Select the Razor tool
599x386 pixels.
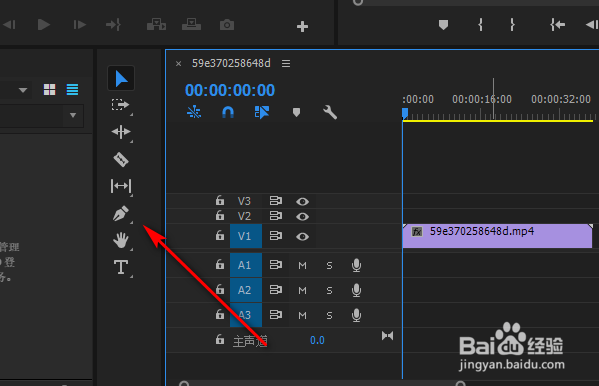121,159
